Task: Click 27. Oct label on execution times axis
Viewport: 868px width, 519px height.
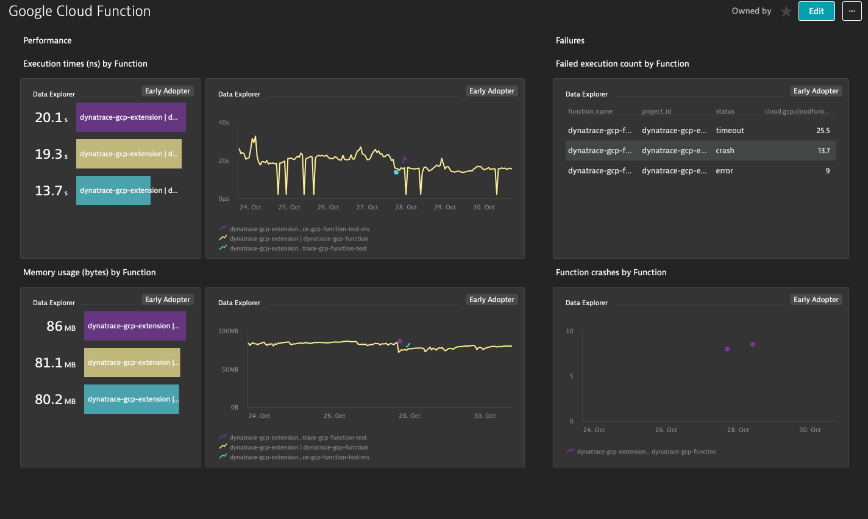Action: [366, 207]
